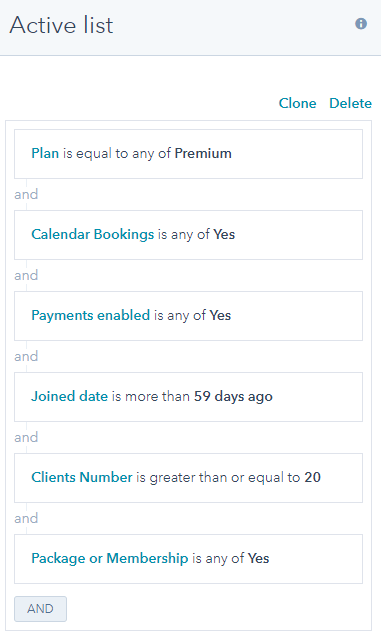Open the Clients Number property link
Screen dimensions: 381x638
[x=82, y=477]
